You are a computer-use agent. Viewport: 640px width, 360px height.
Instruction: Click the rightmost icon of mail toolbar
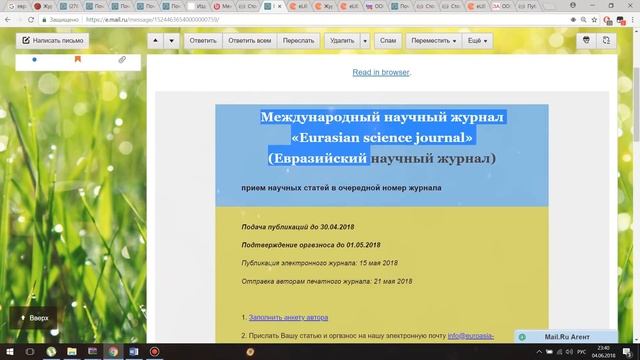606,40
